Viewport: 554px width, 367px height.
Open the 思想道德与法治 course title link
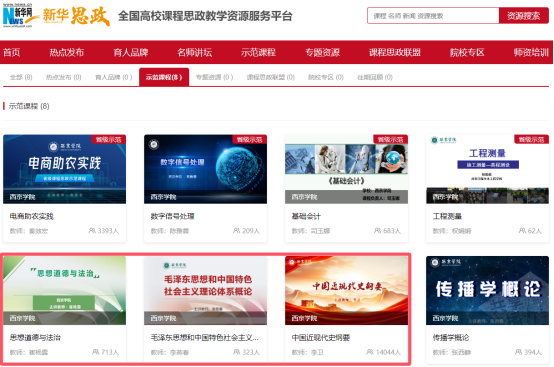click(x=35, y=338)
